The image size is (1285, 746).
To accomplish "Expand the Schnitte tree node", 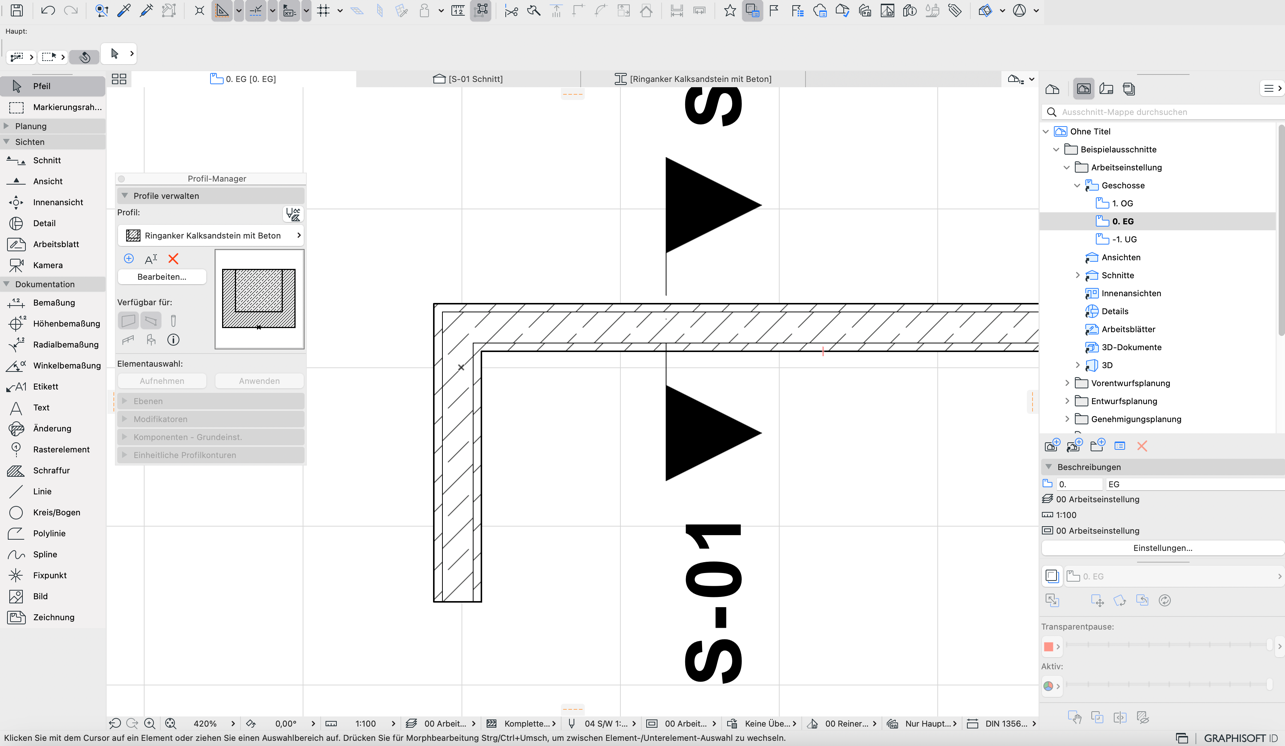I will tap(1077, 275).
